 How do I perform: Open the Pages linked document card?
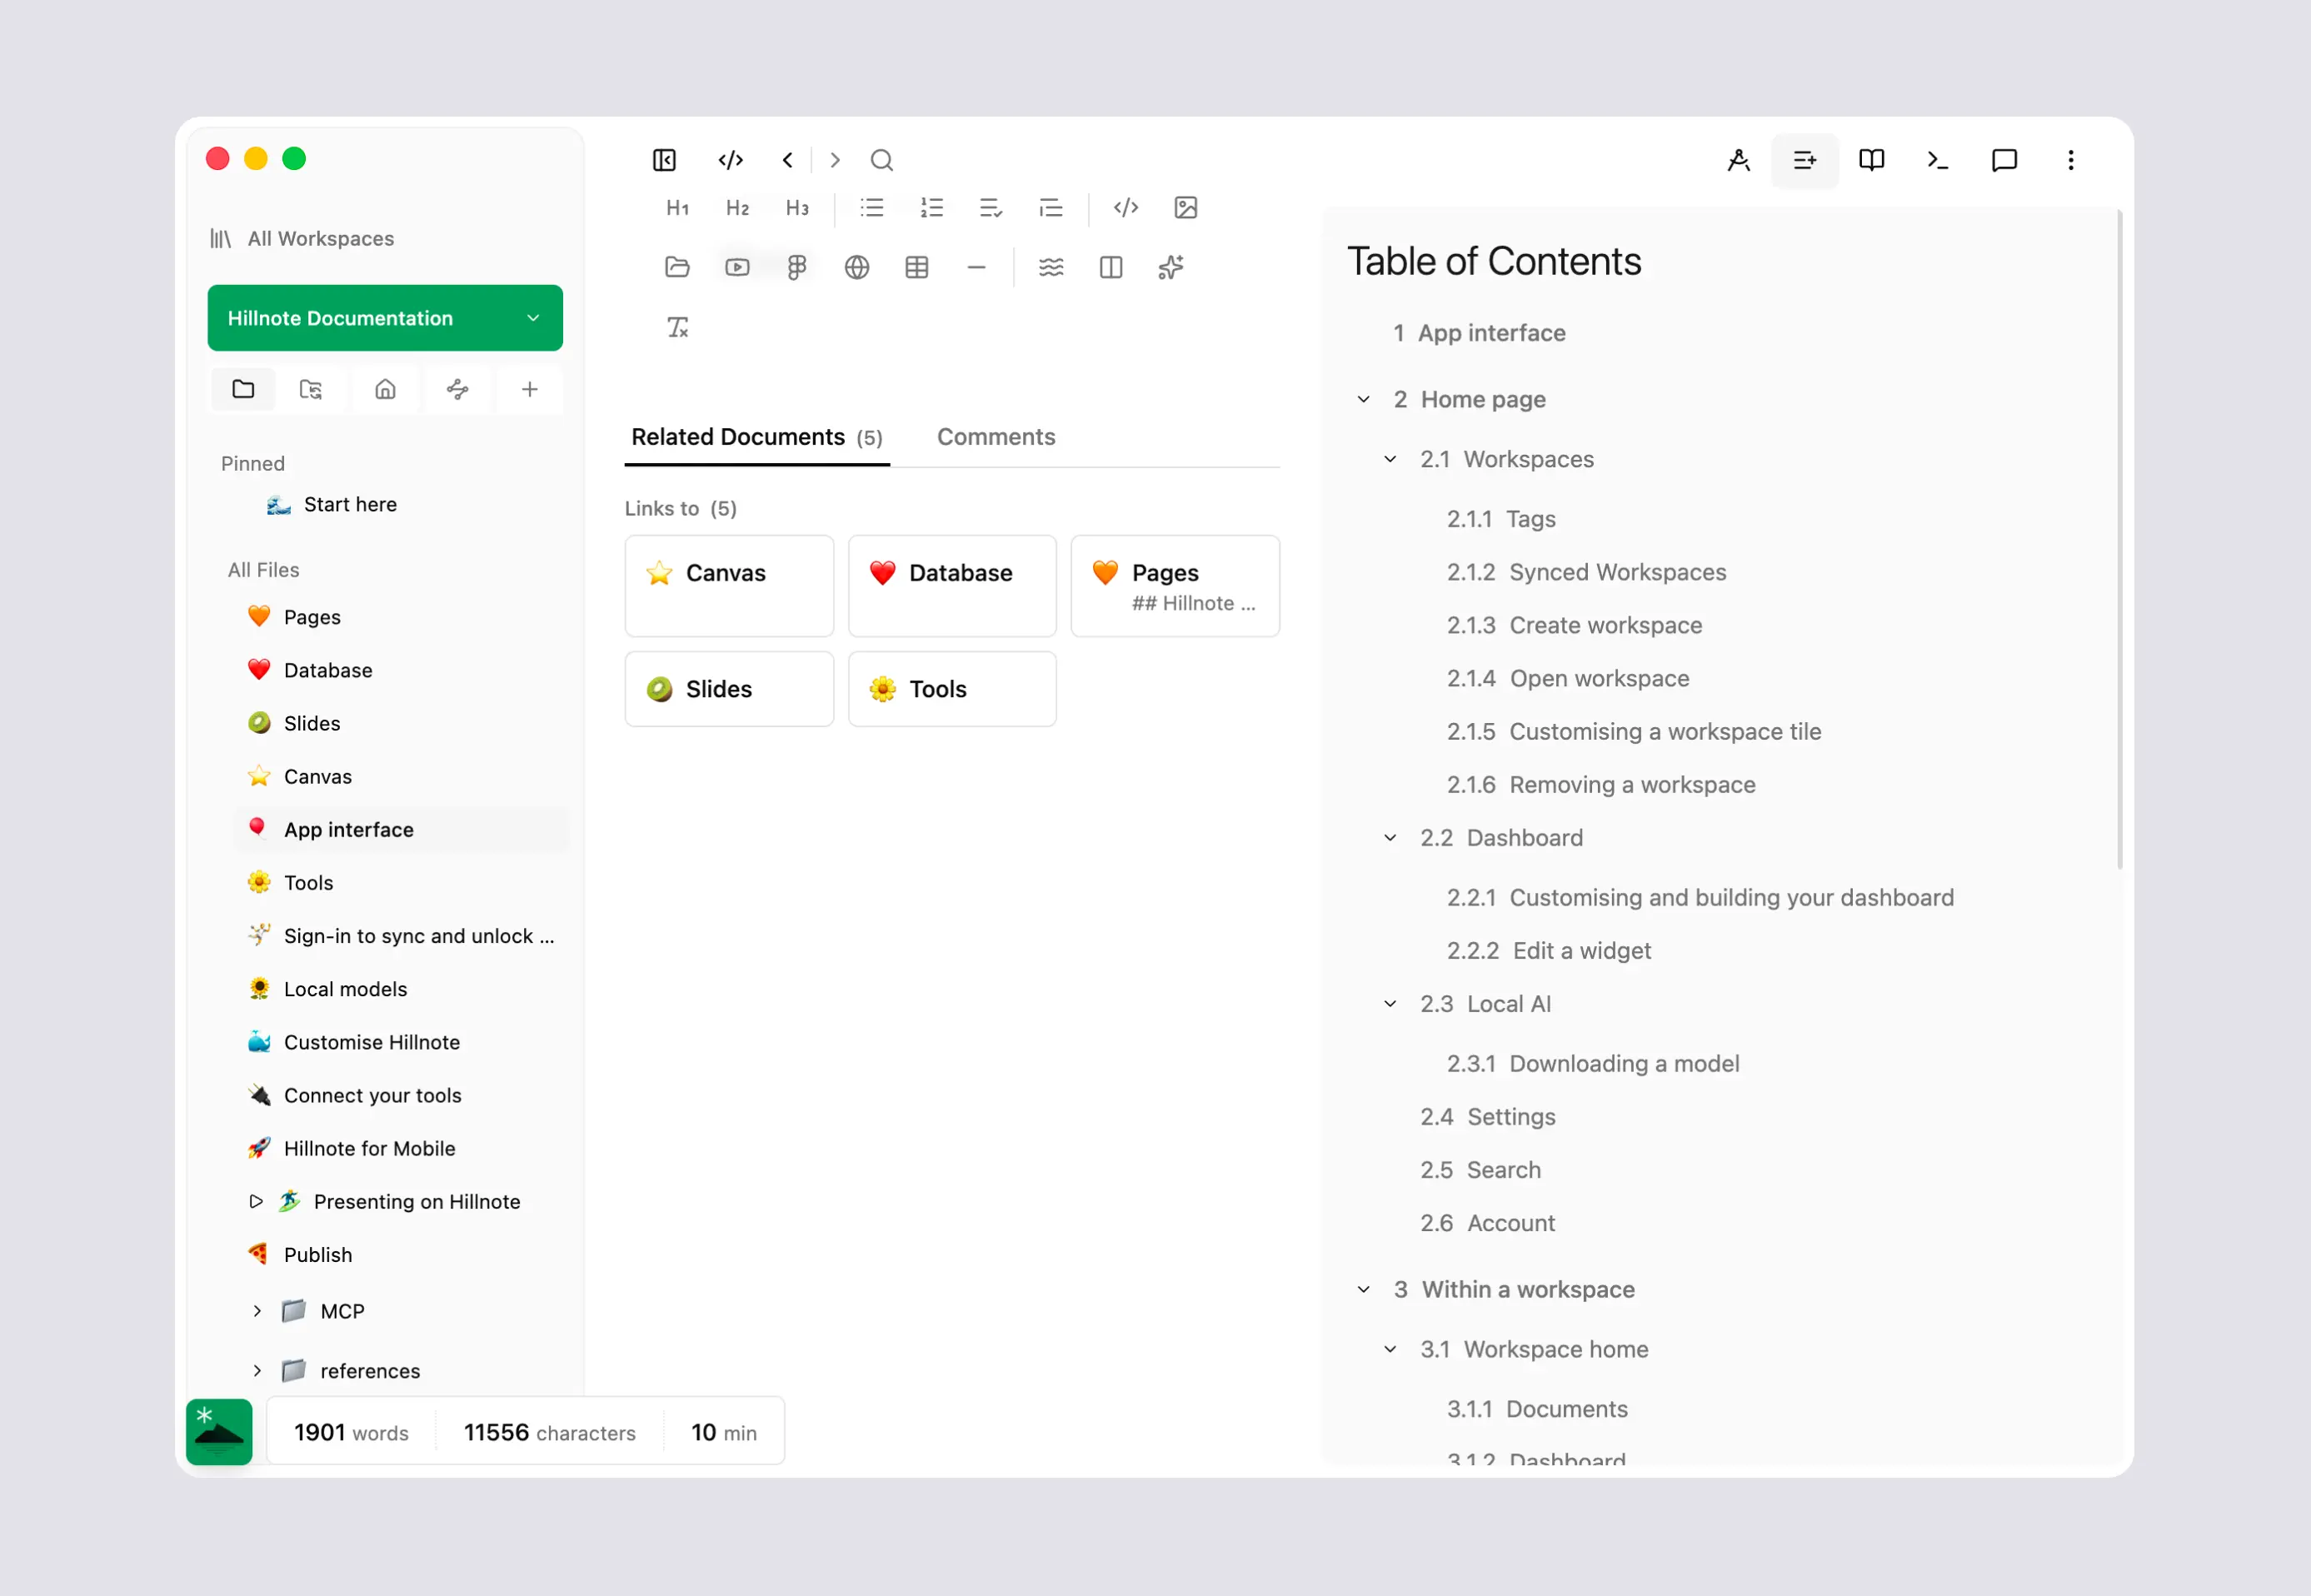point(1175,586)
